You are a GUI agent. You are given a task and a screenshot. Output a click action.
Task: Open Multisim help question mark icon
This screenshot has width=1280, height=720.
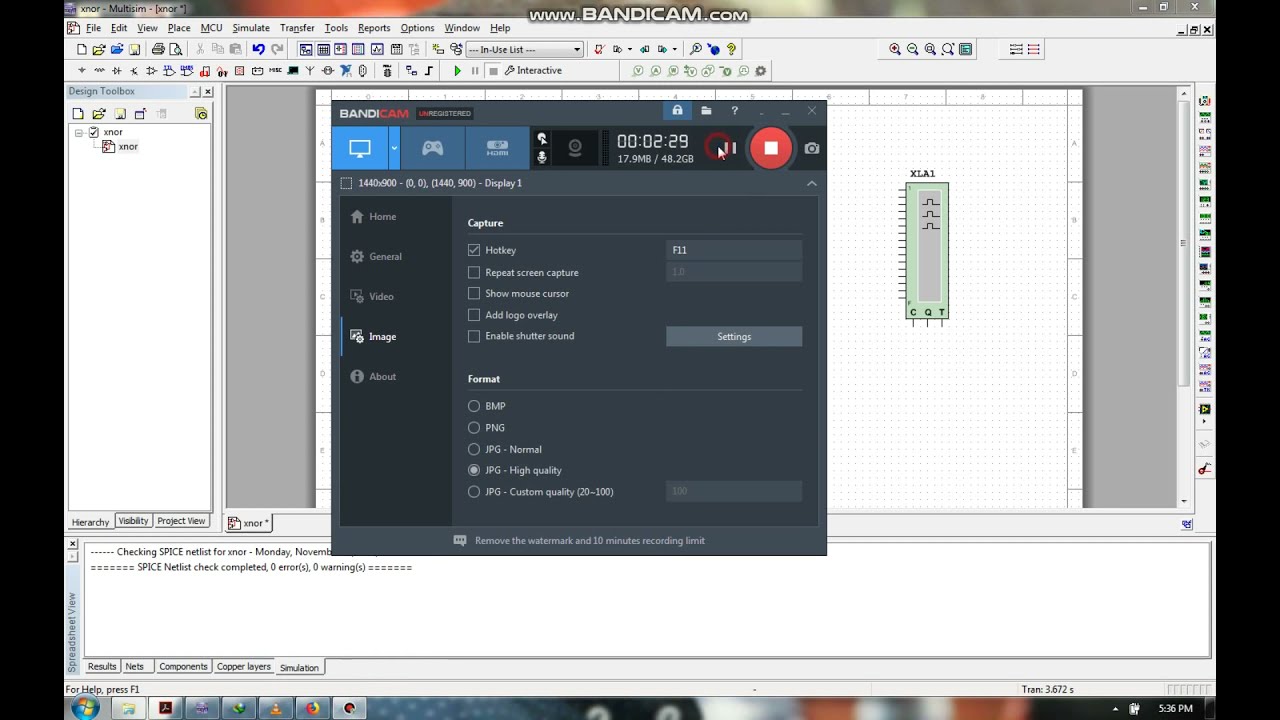click(731, 49)
